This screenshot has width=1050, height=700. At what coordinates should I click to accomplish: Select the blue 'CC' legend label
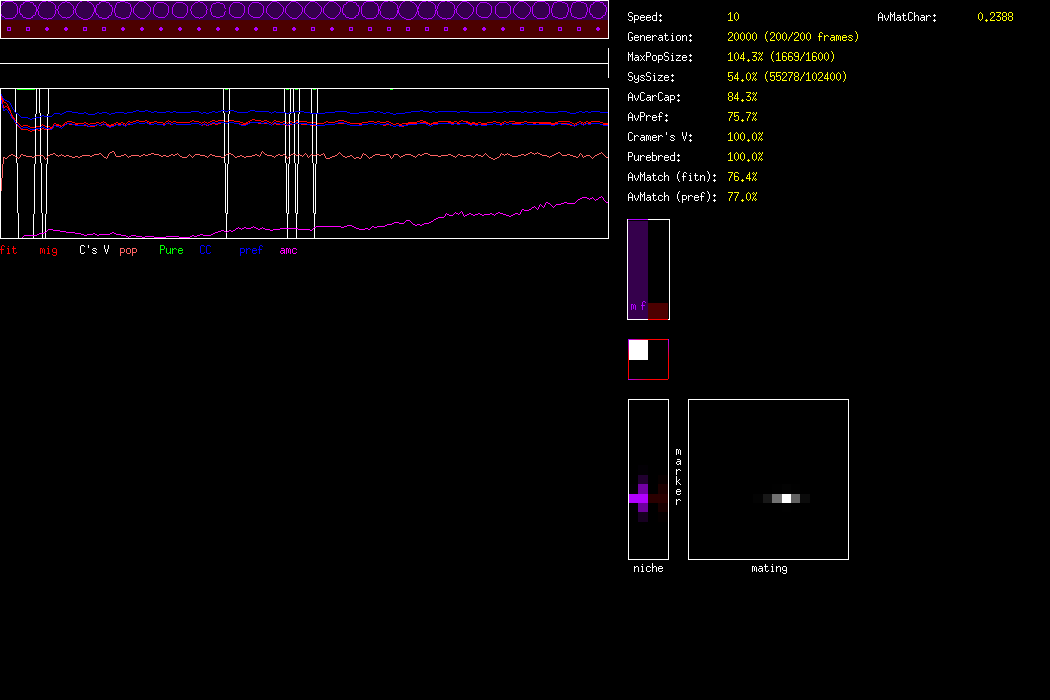pyautogui.click(x=206, y=250)
